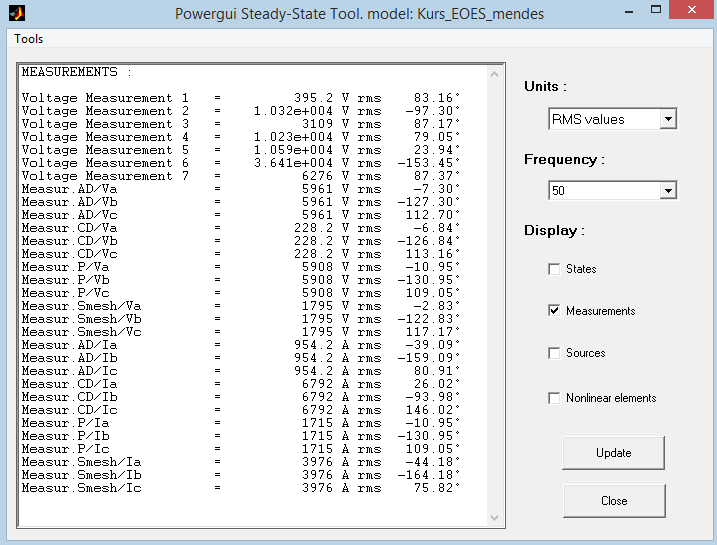This screenshot has height=545, width=717.
Task: Click the 1.032e+004 voltage value
Action: click(294, 111)
